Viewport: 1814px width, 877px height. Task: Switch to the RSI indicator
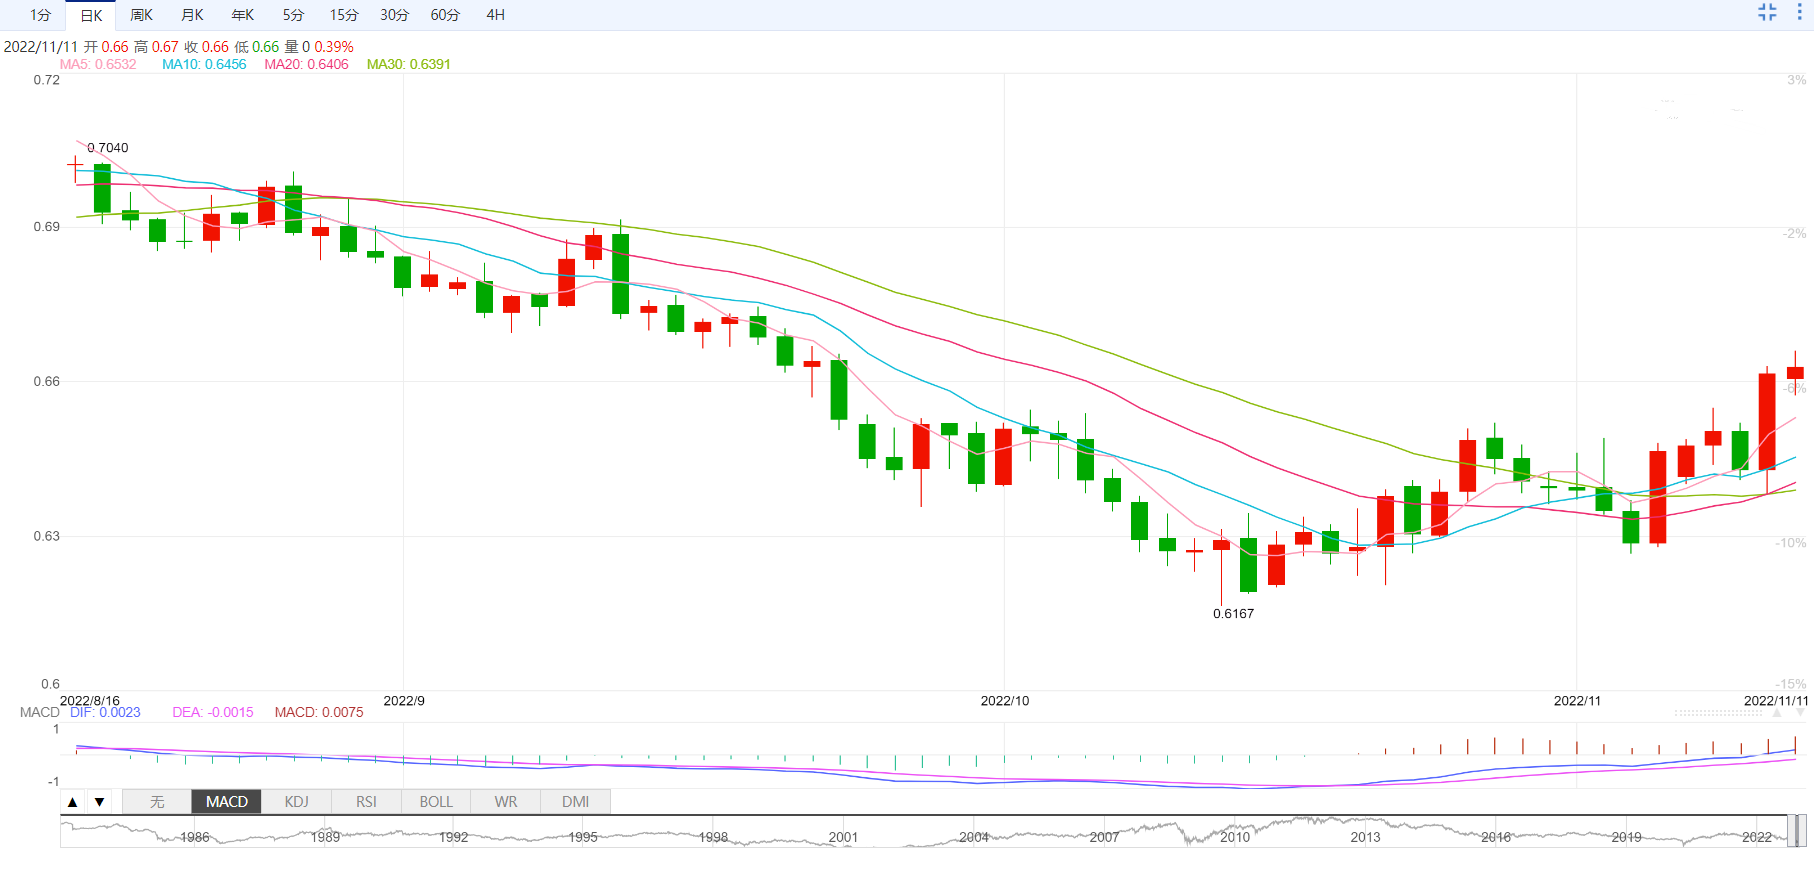[x=366, y=802]
